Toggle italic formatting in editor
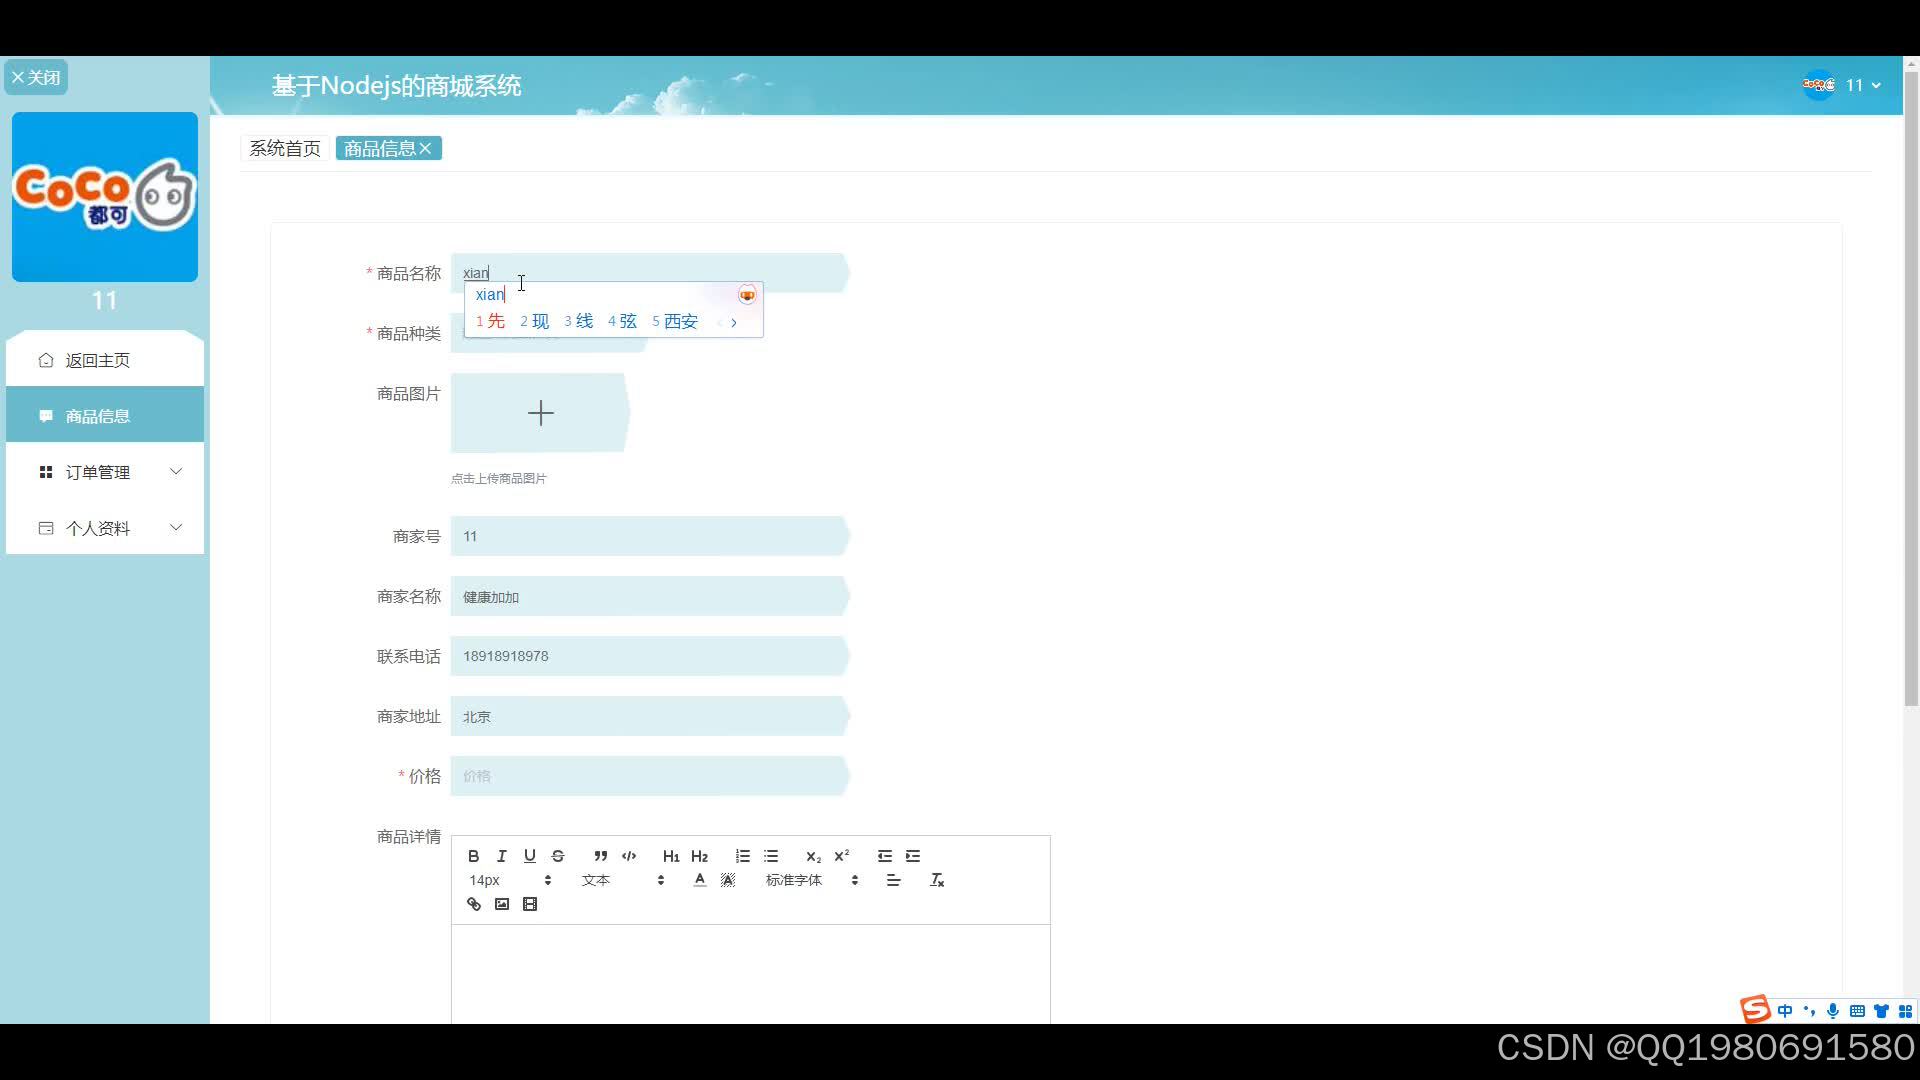 [502, 856]
